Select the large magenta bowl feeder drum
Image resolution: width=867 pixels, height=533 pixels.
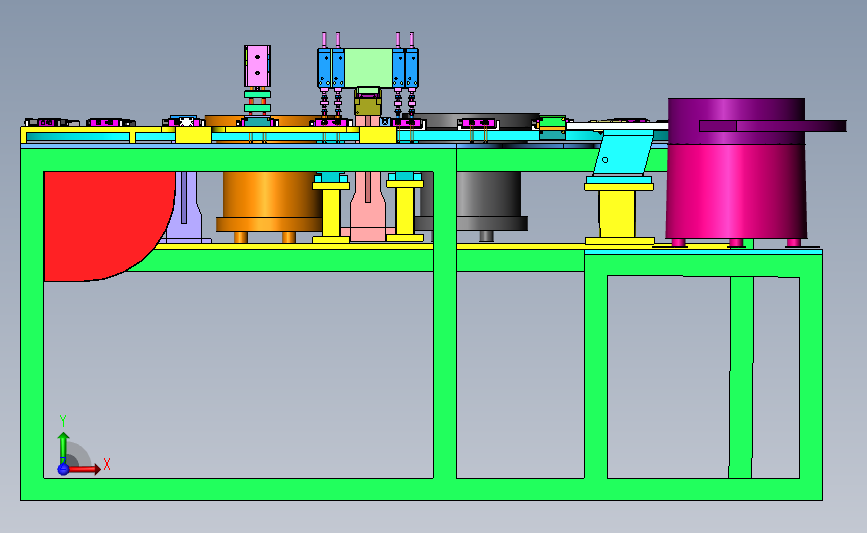pos(736,191)
